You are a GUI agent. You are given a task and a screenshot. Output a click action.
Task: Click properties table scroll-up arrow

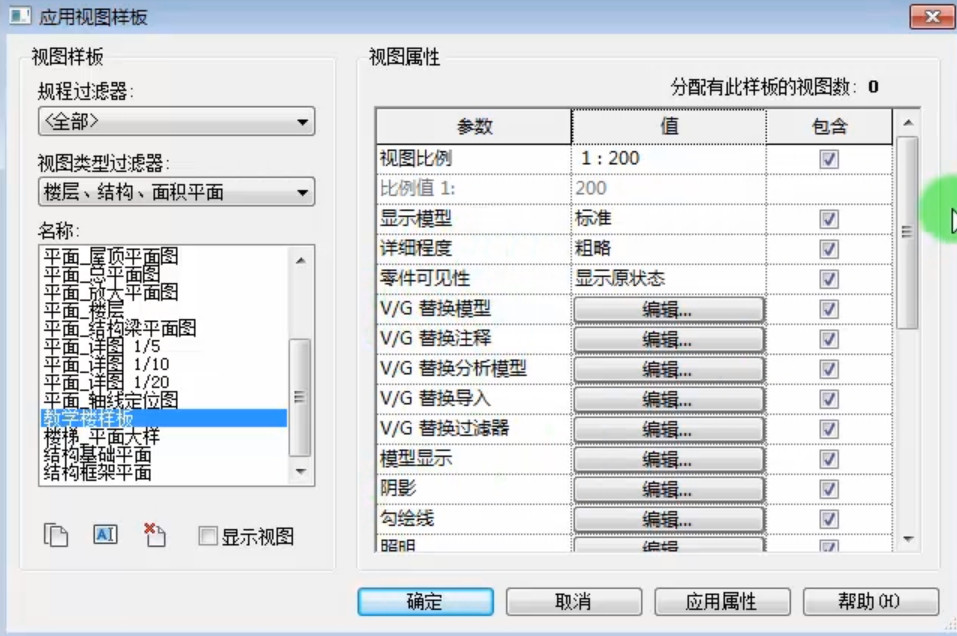tap(908, 123)
